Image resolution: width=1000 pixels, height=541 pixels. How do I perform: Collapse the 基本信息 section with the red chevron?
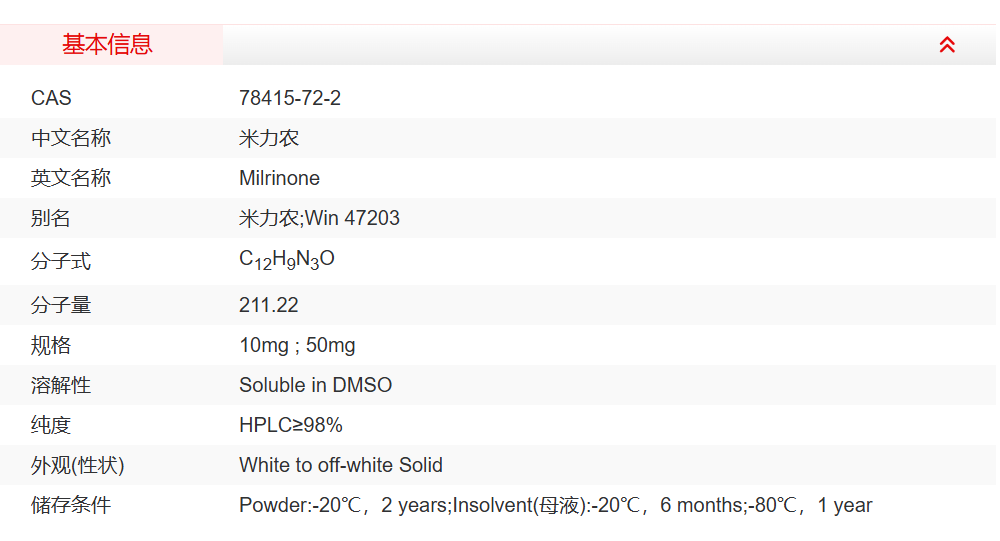947,45
